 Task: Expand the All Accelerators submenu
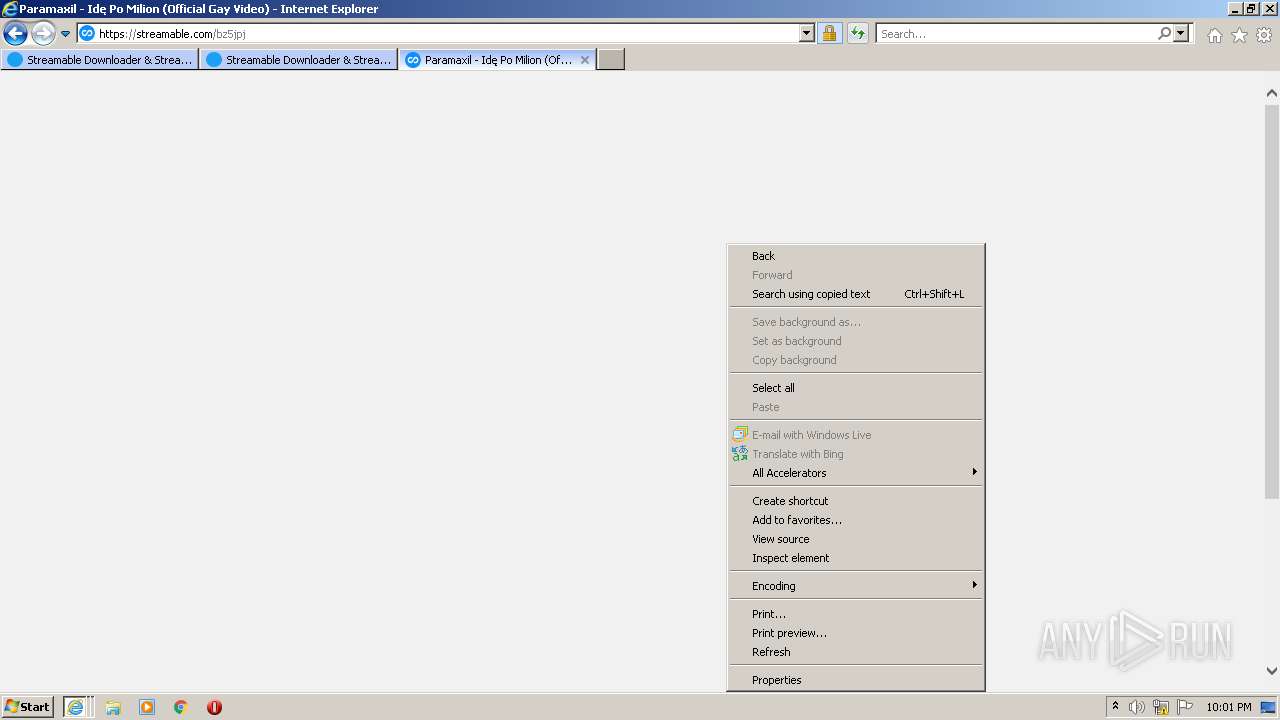856,473
